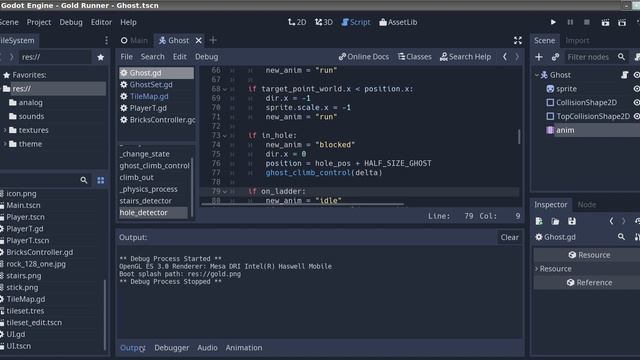Viewport: 640px width, 360px height.
Task: Open Search Help
Action: pyautogui.click(x=465, y=57)
